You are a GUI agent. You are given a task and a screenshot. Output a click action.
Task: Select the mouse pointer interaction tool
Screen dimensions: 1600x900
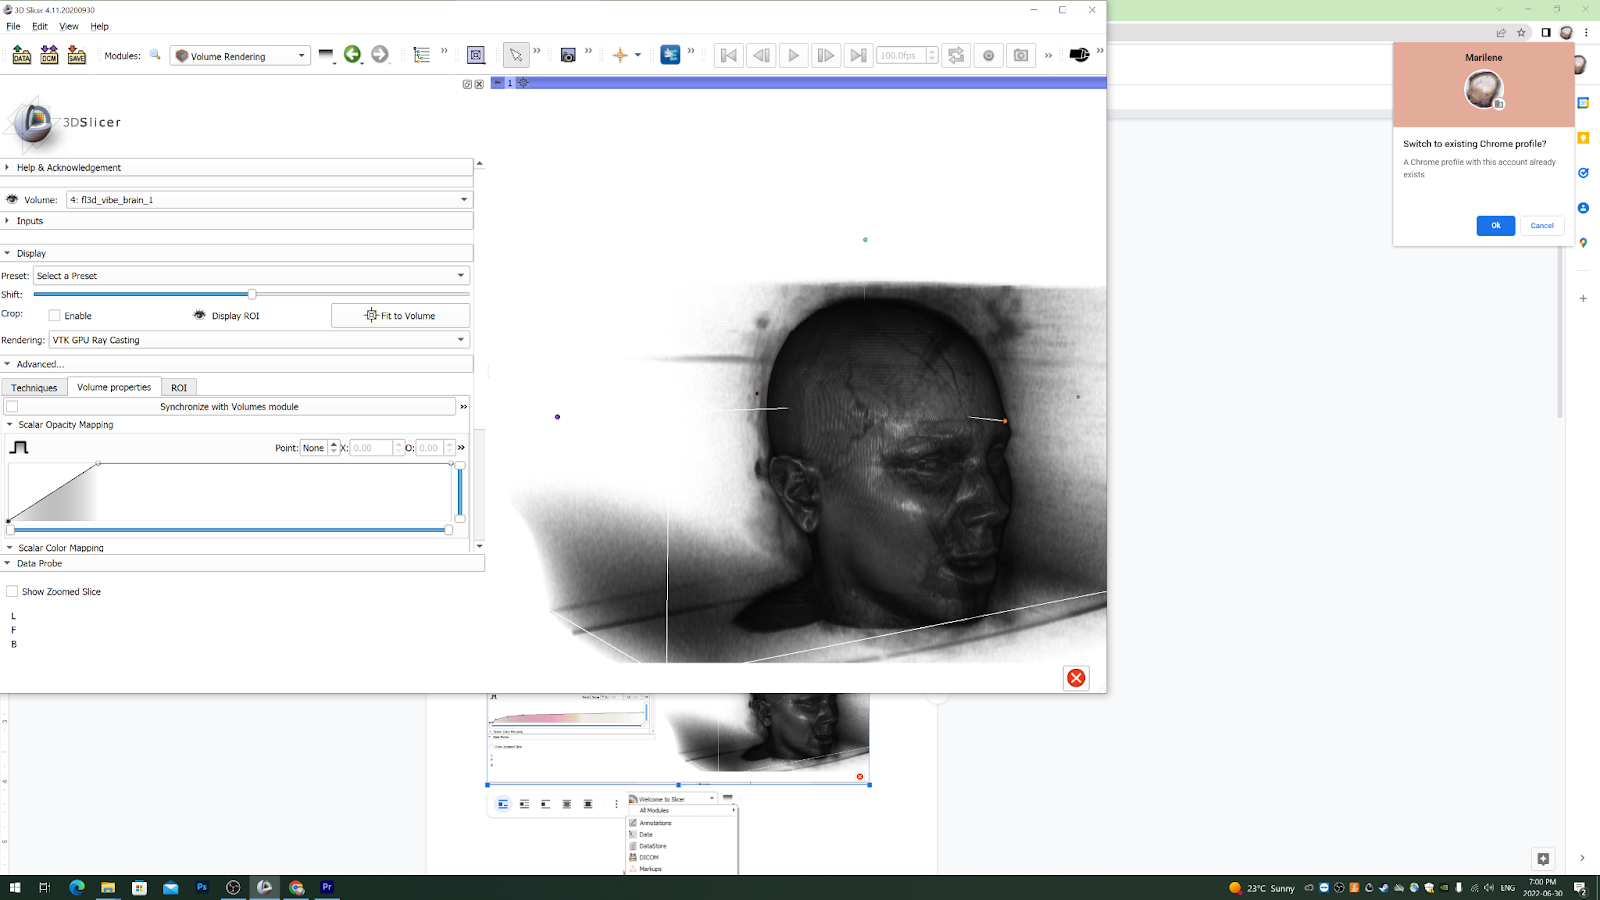pos(516,55)
